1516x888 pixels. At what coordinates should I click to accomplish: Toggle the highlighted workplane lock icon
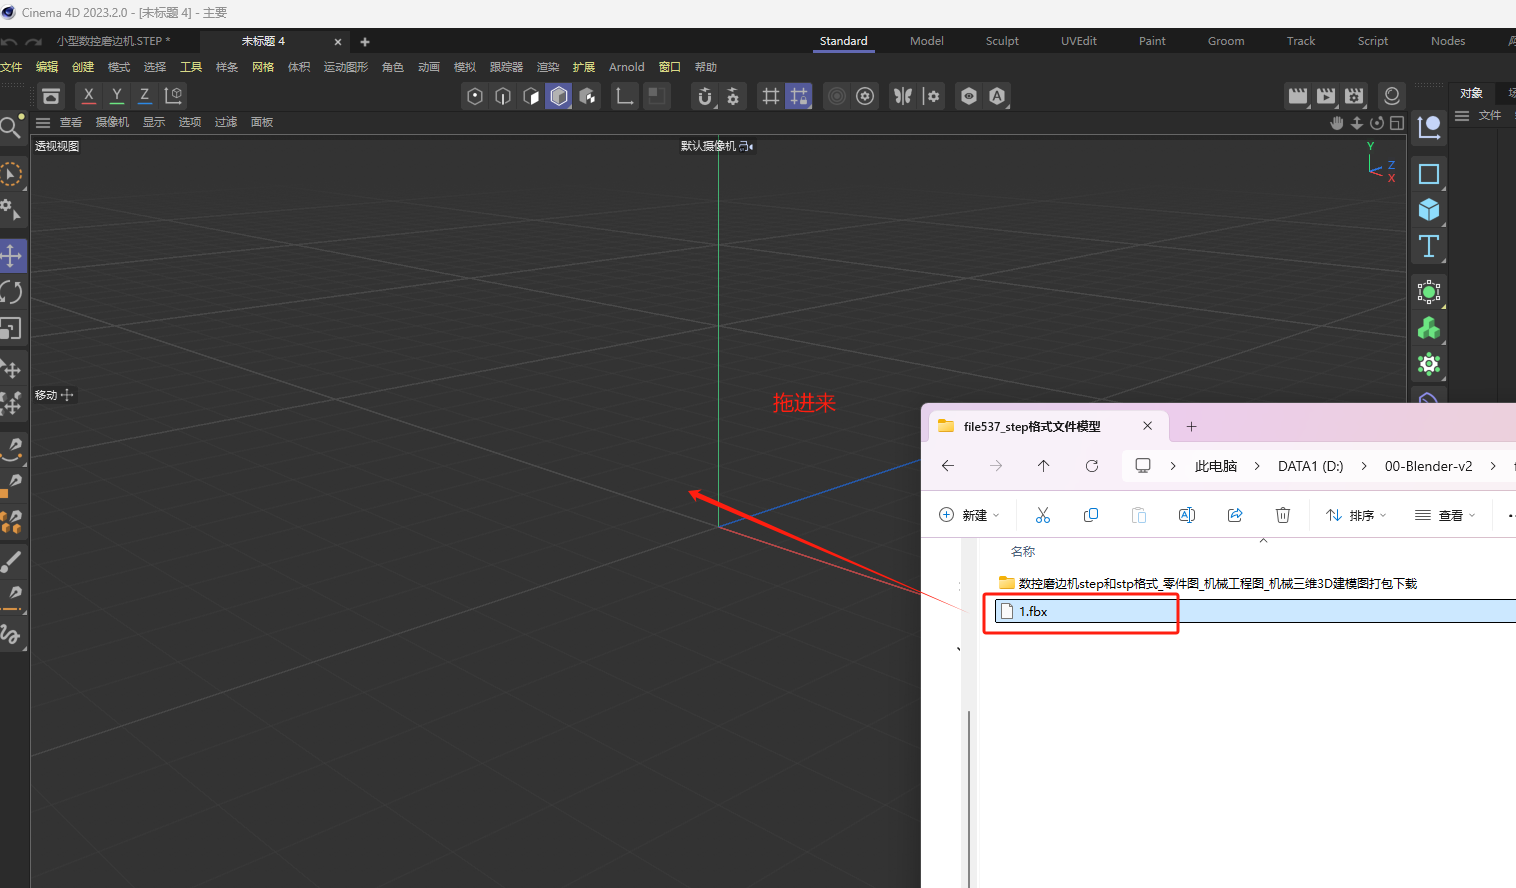799,96
